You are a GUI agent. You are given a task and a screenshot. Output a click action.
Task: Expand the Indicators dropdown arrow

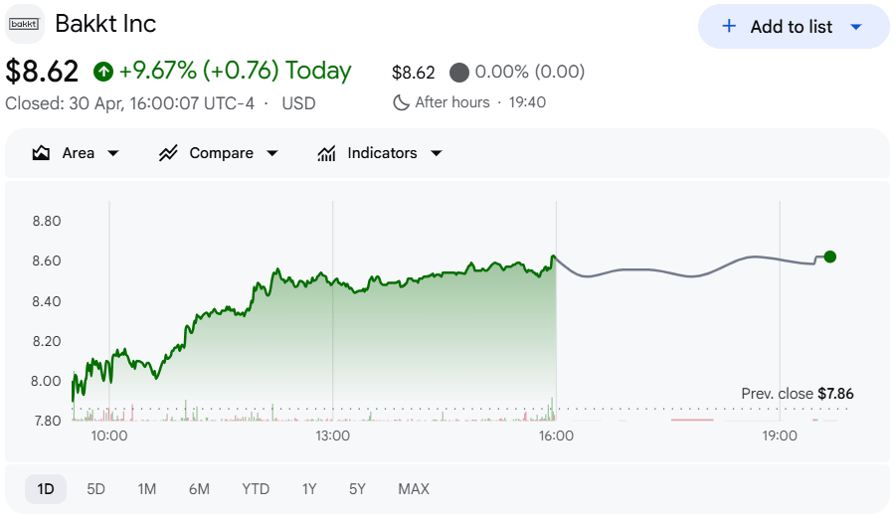point(436,153)
